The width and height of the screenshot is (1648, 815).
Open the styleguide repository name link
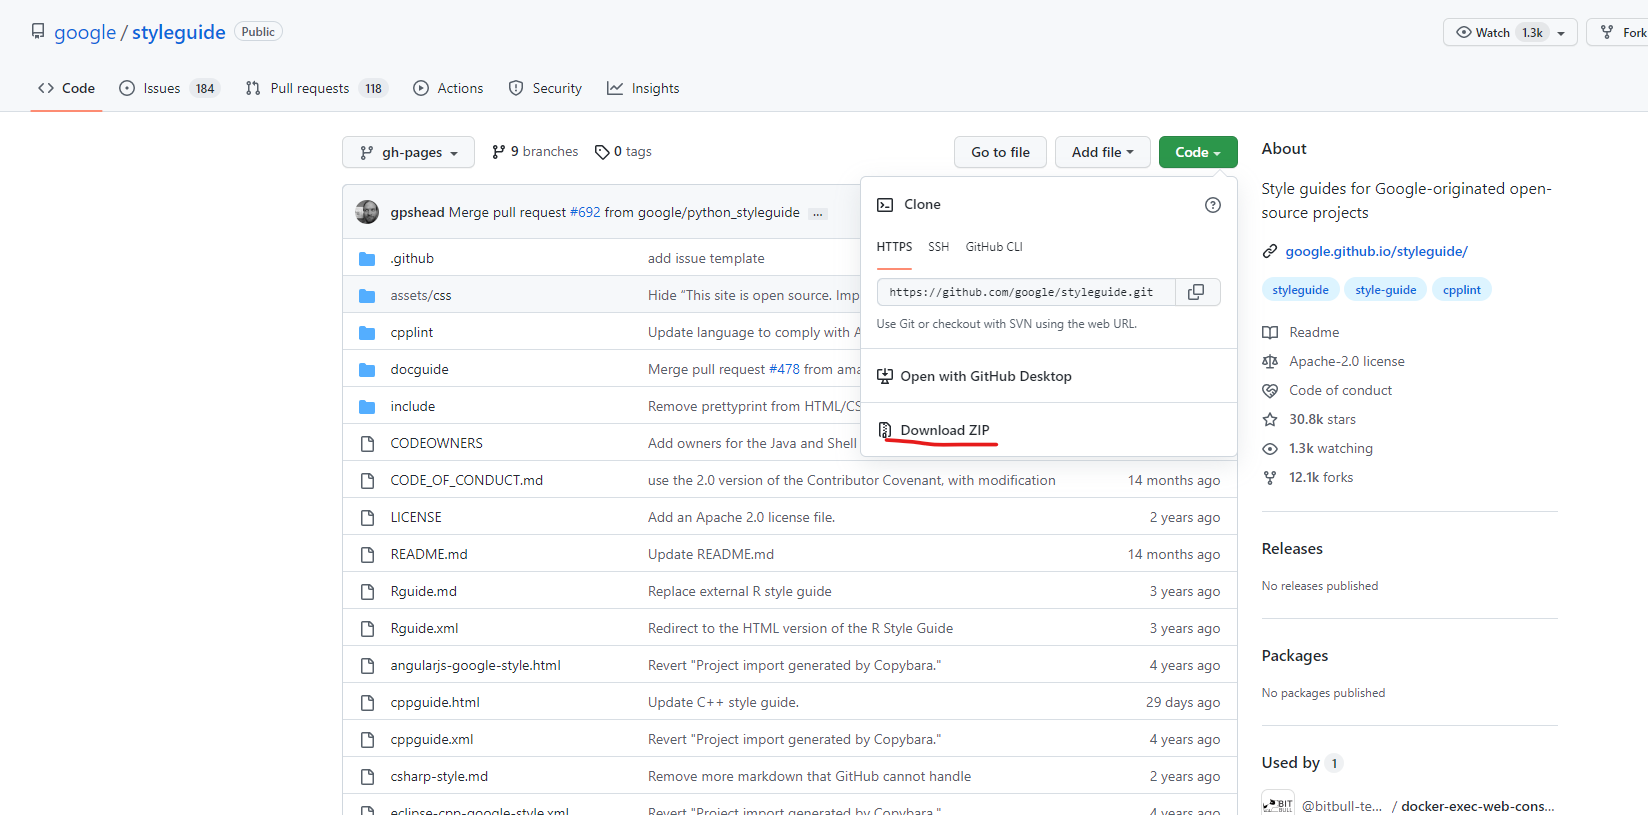point(179,32)
